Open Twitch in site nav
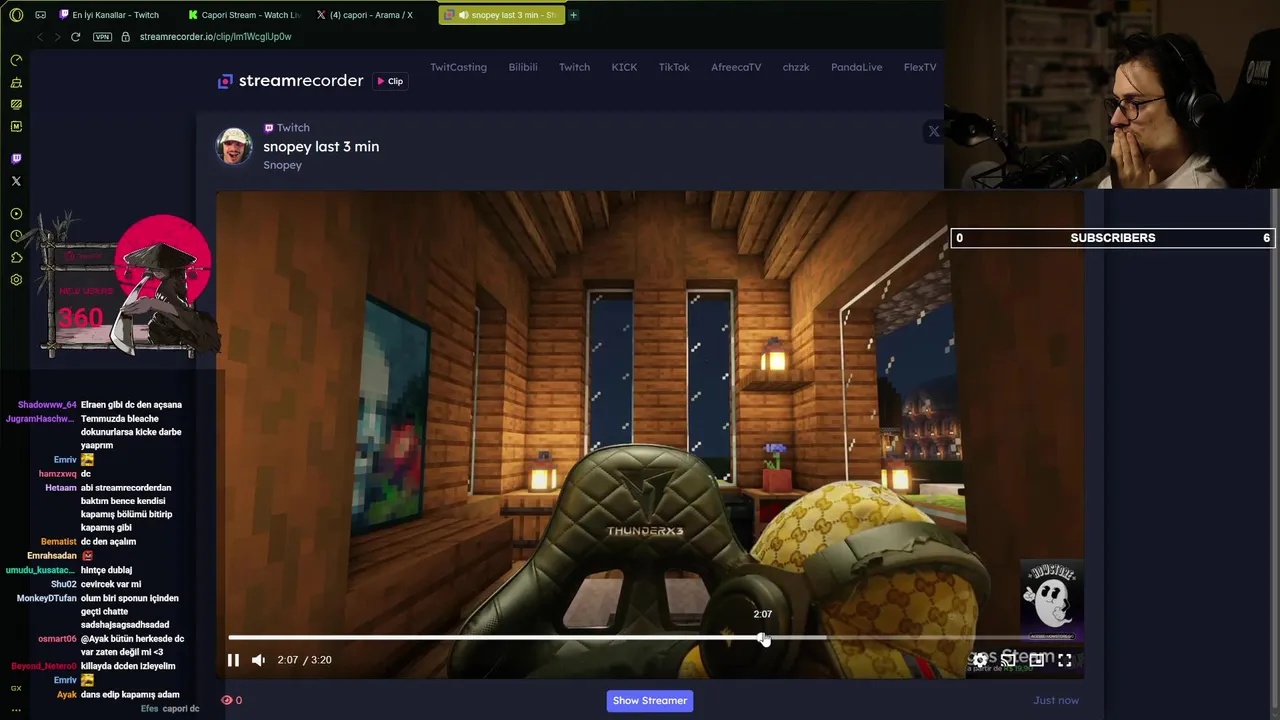Screen dimensions: 1280x720 574,67
